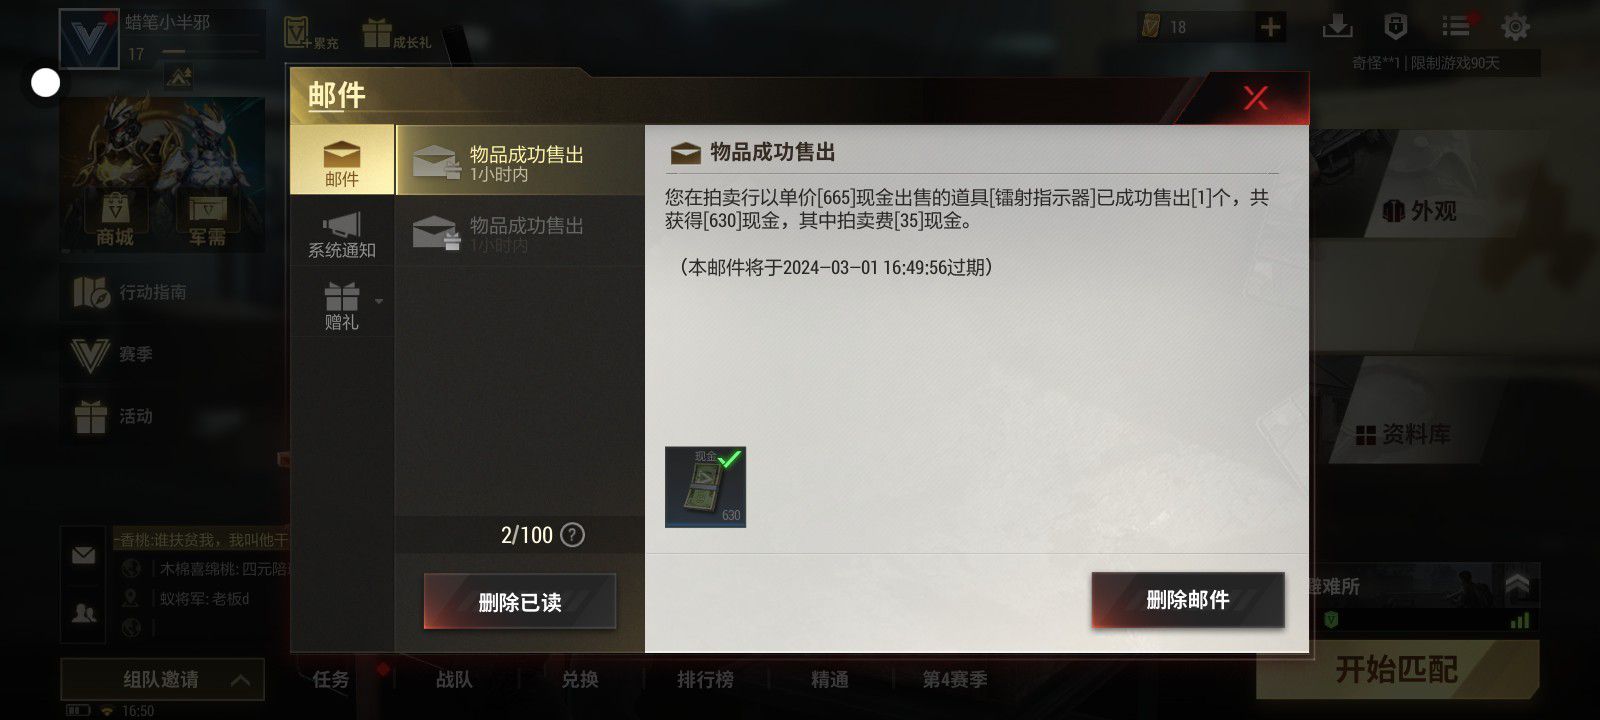Open the envelope mail icon in chat
This screenshot has width=1600, height=720.
[x=84, y=555]
